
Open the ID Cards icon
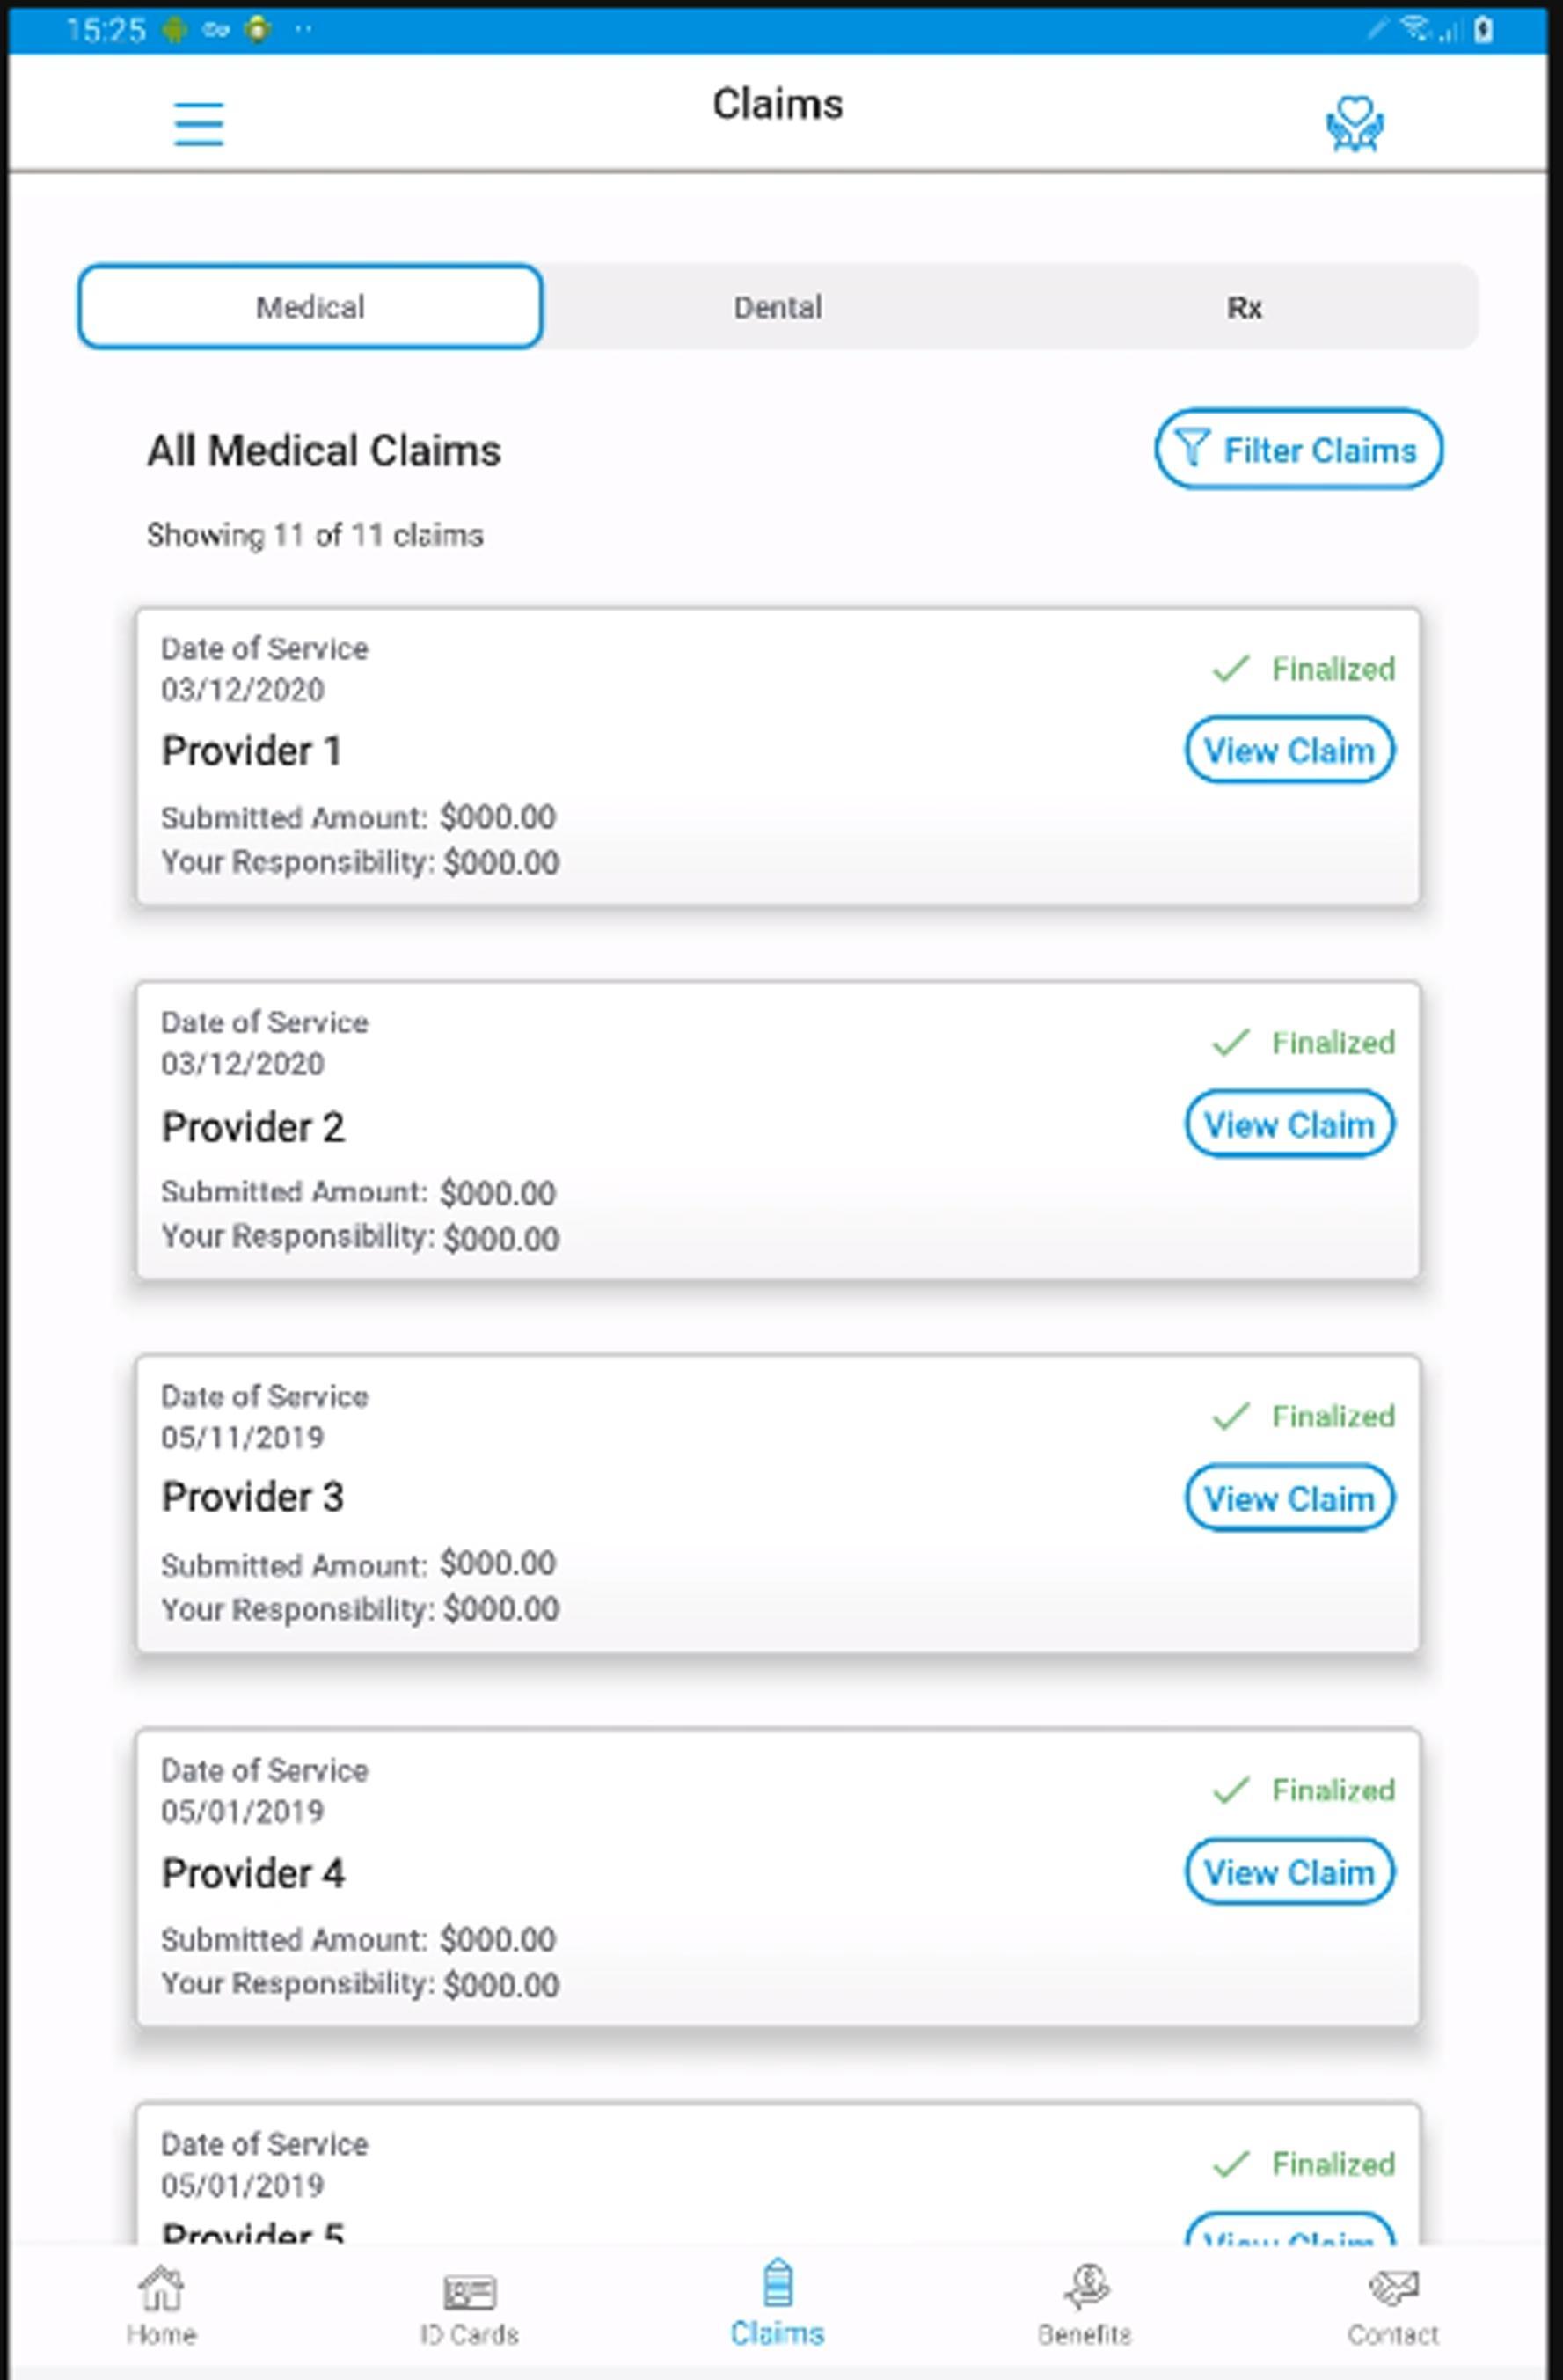click(469, 2291)
